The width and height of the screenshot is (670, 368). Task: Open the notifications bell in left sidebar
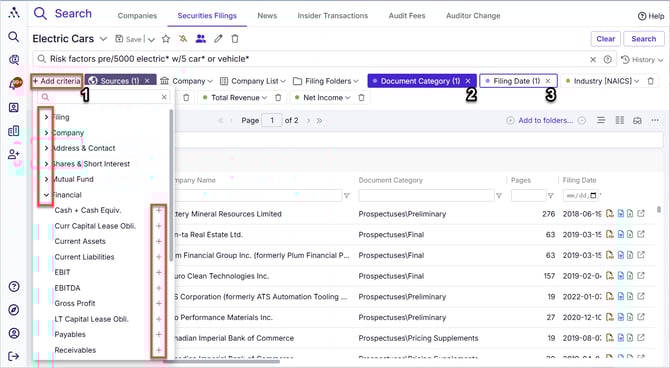(15, 83)
